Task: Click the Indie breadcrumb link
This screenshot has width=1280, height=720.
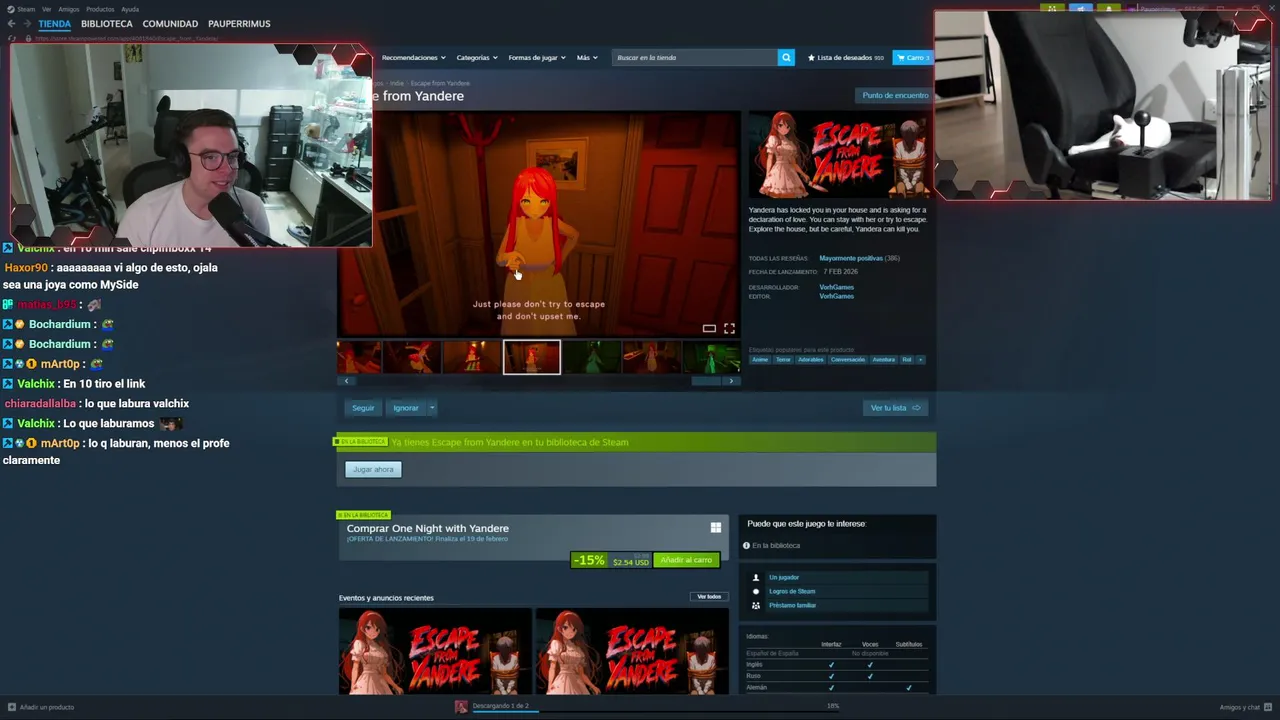Action: coord(397,83)
